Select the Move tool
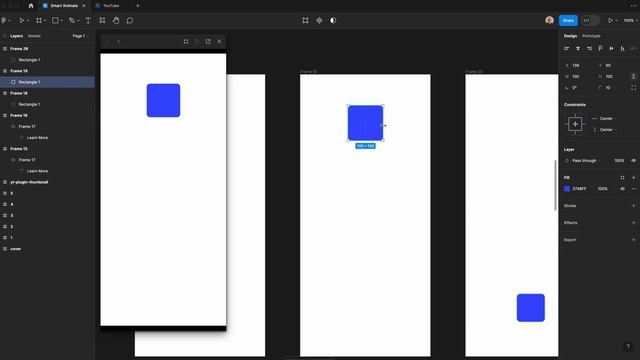This screenshot has width=640, height=360. click(x=21, y=20)
